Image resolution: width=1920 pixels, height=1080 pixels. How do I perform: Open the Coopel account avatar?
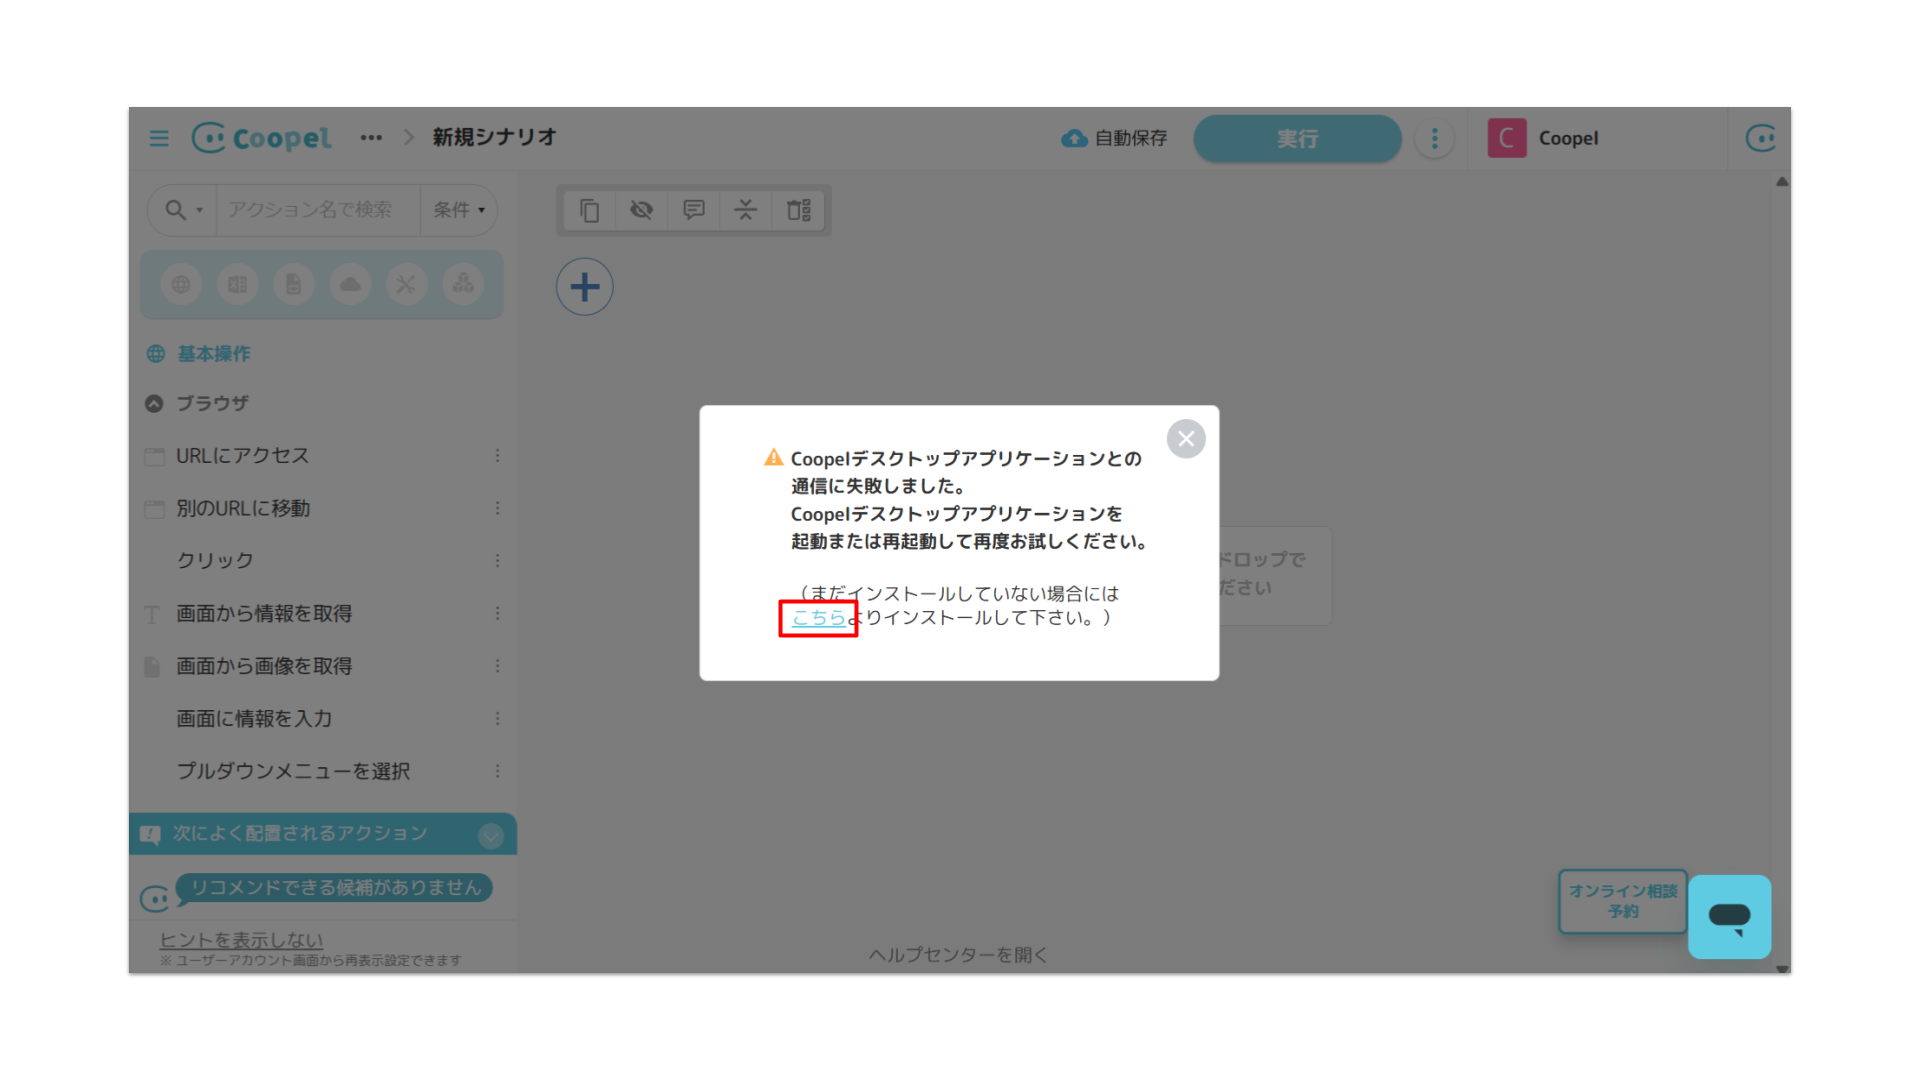tap(1506, 138)
